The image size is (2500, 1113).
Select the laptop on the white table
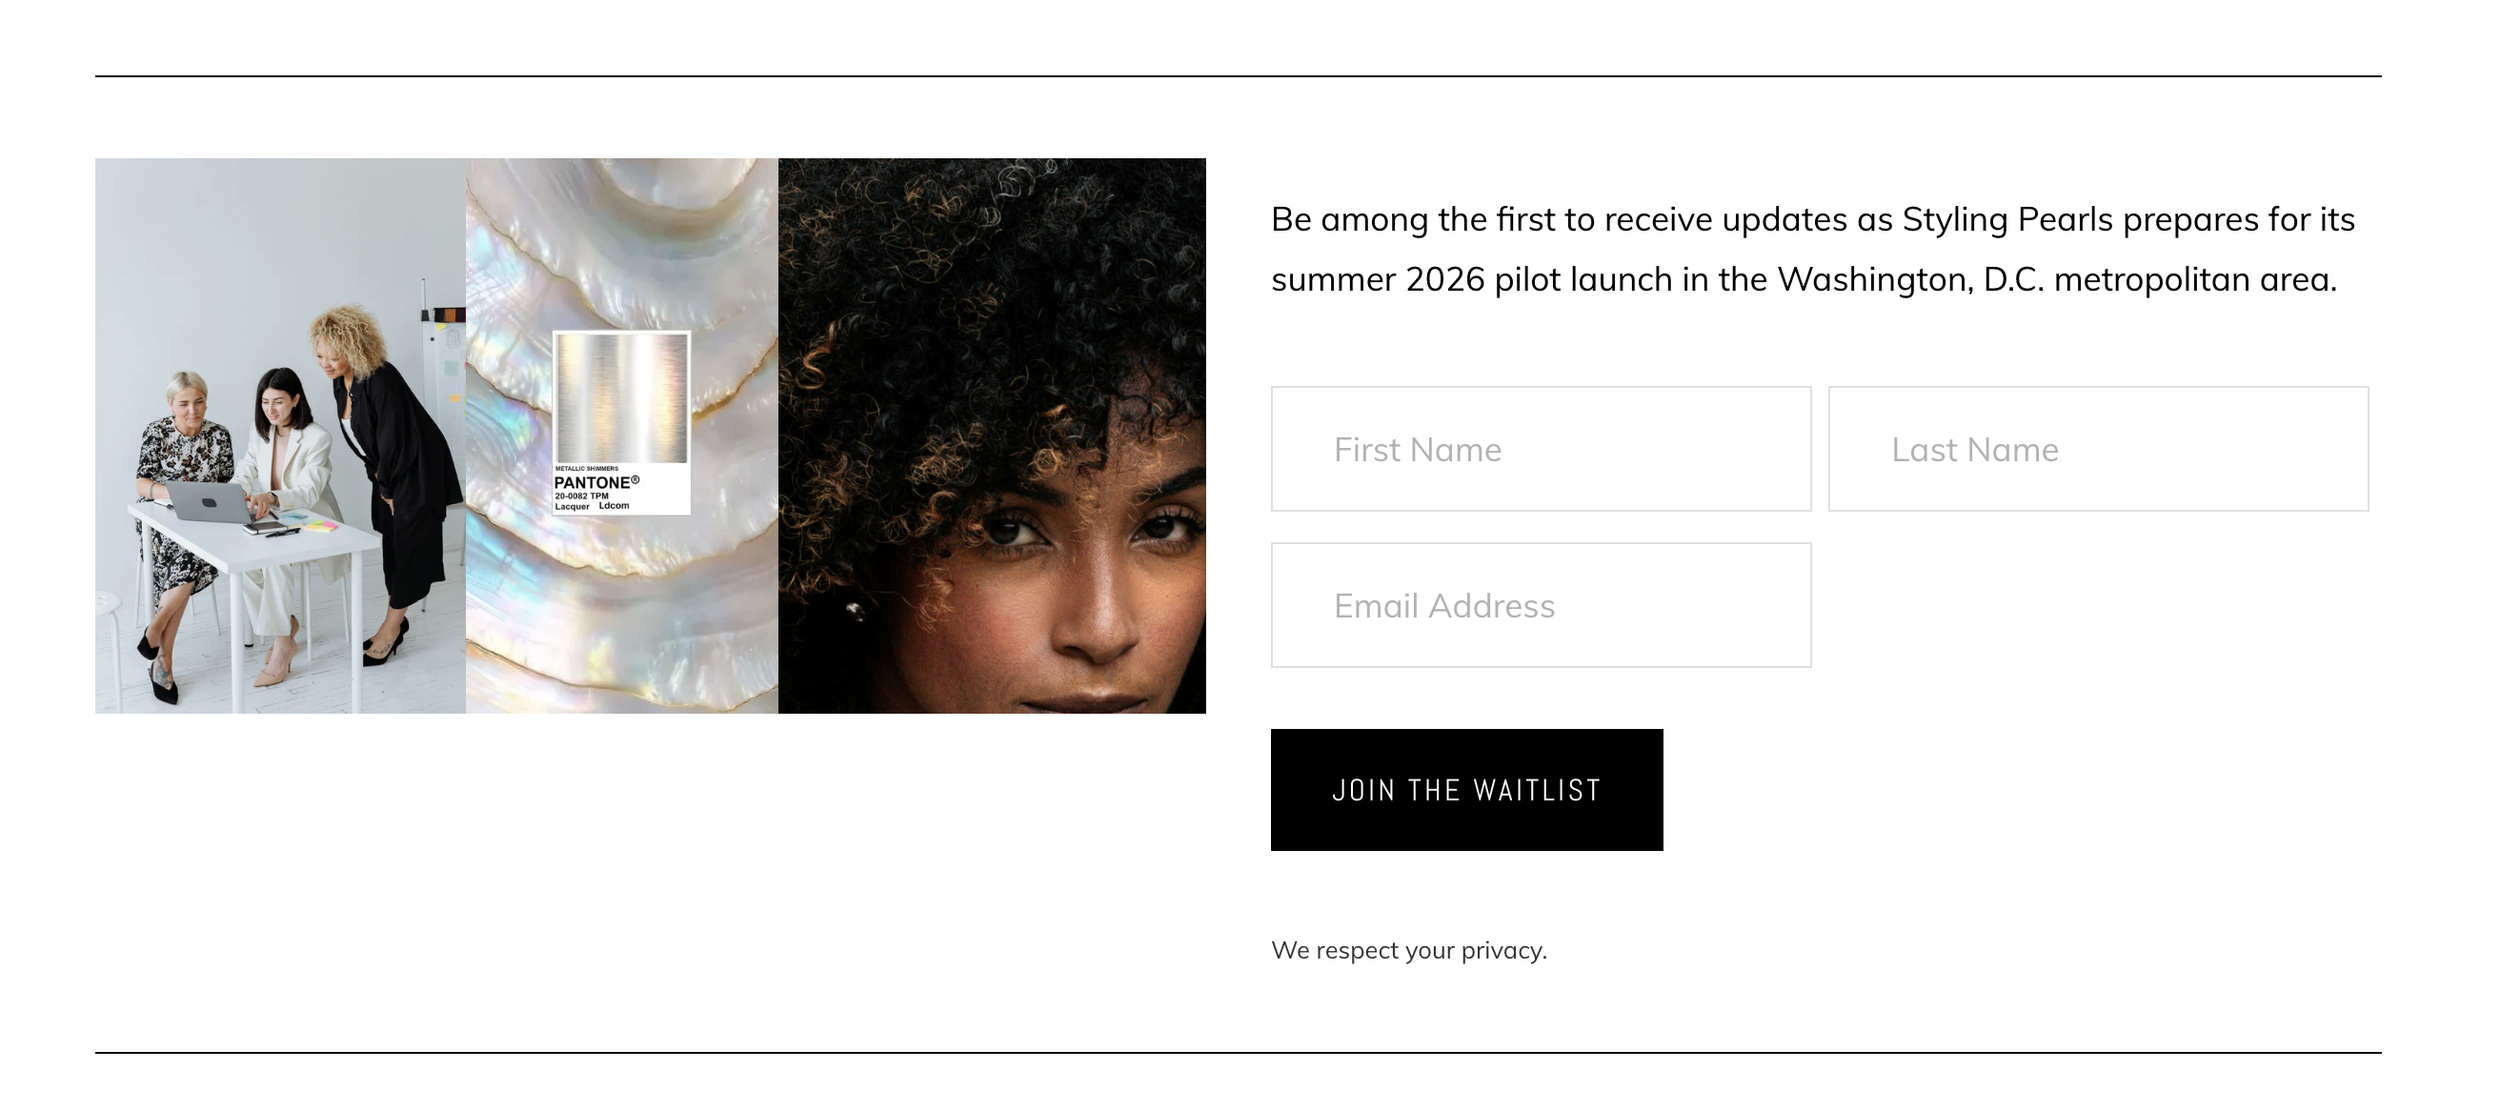click(208, 503)
